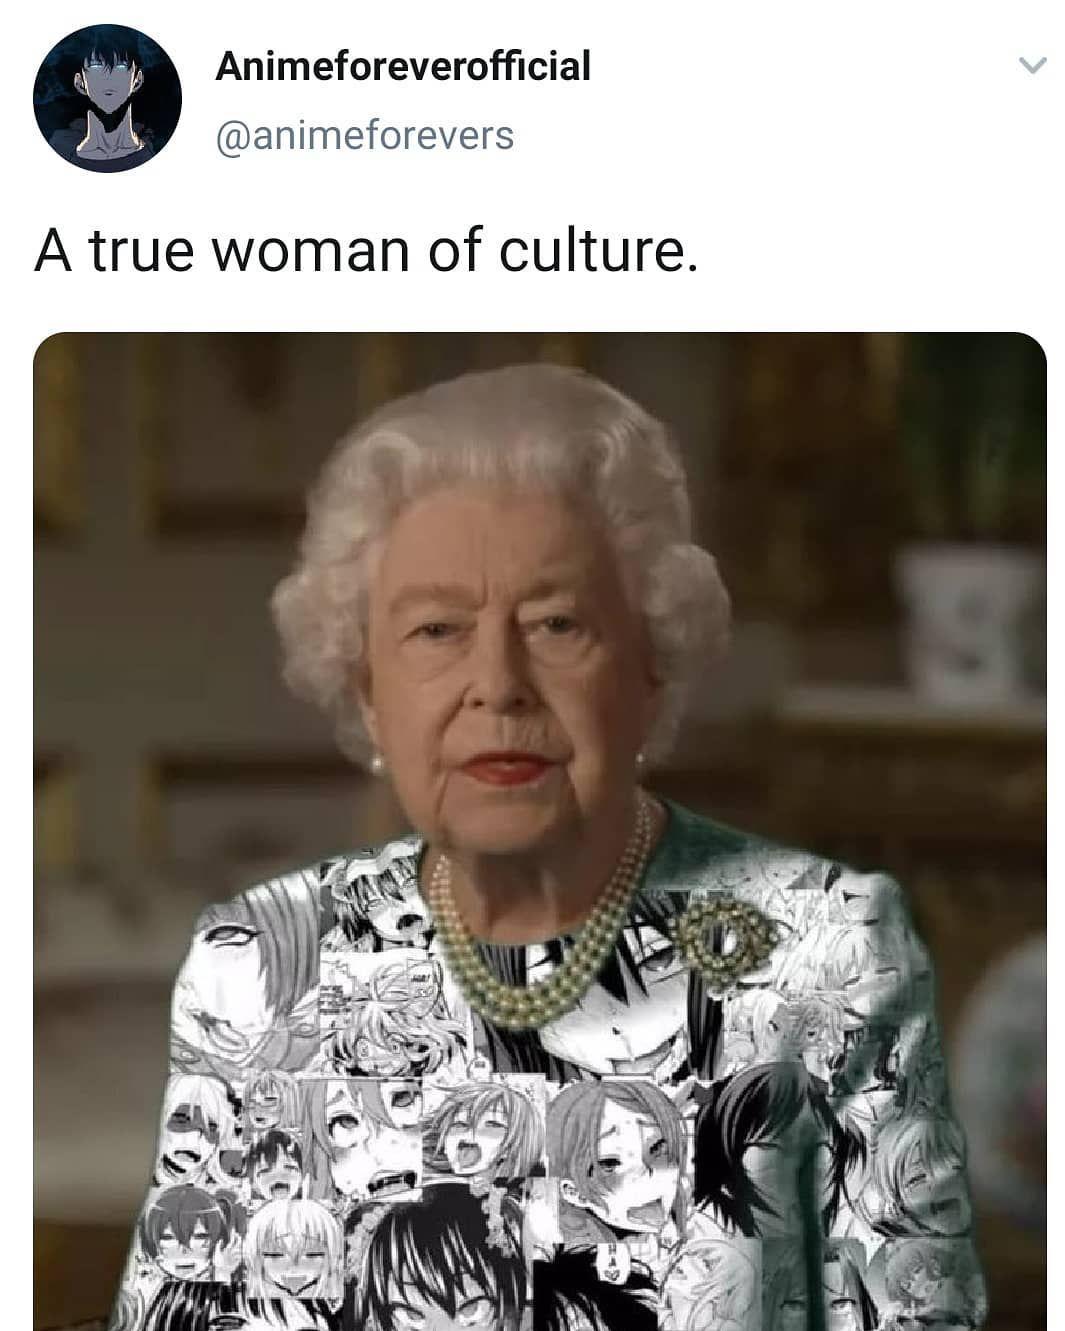This screenshot has width=1065, height=1331.
Task: Click the red lips in the photo
Action: (508, 767)
